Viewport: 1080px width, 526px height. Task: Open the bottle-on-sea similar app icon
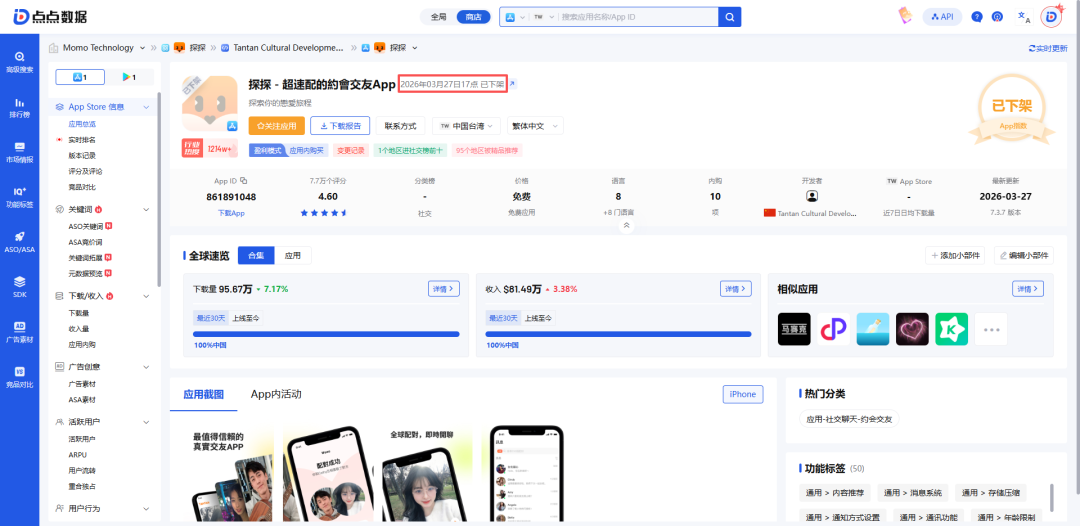click(873, 330)
